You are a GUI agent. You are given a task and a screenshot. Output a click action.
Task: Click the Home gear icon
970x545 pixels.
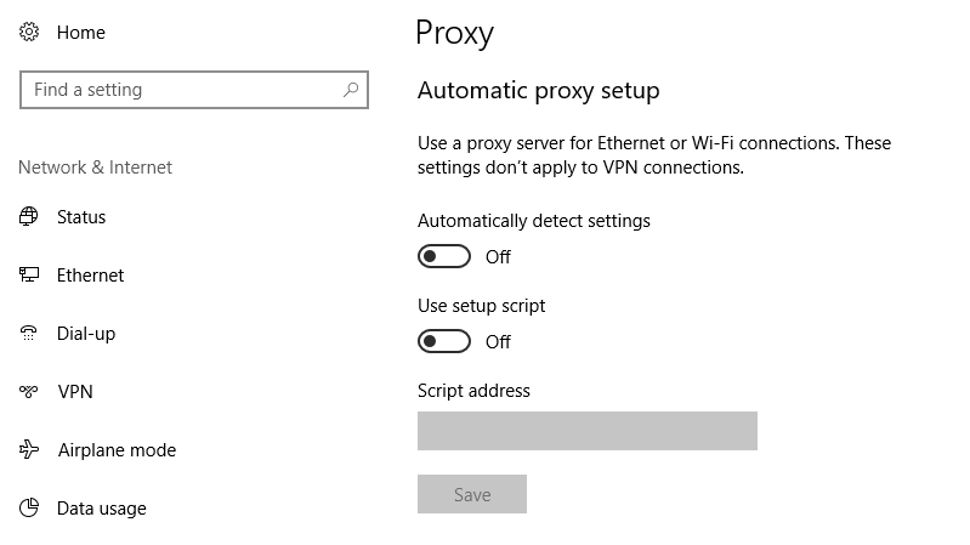(x=29, y=33)
